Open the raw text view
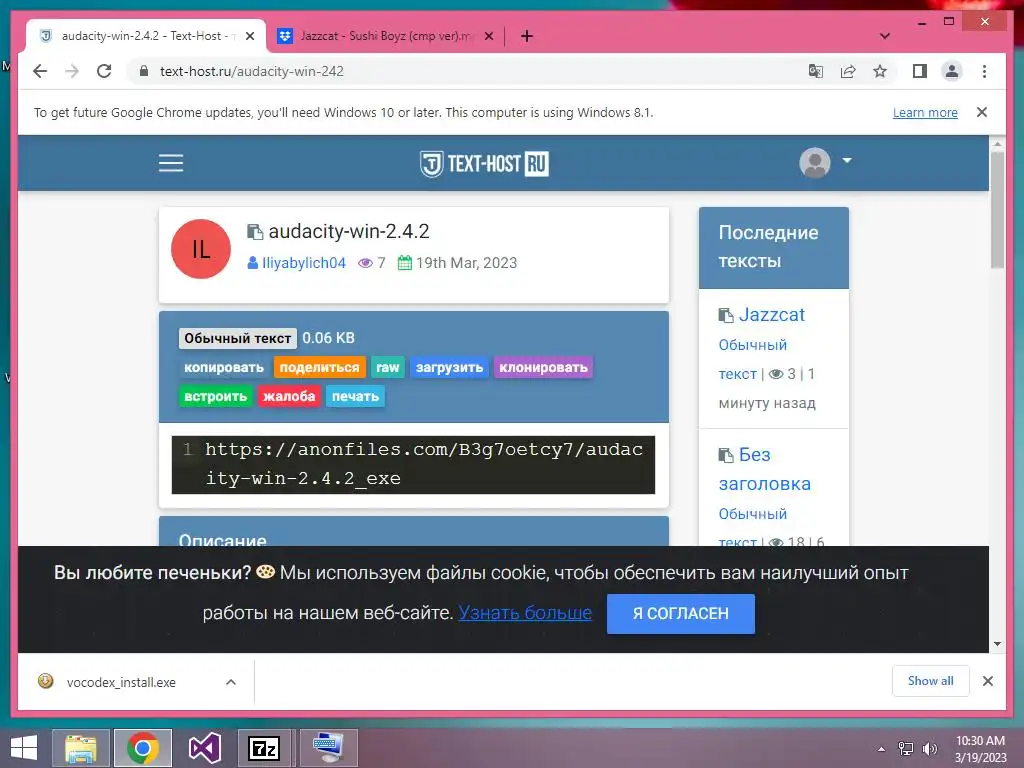 click(387, 368)
